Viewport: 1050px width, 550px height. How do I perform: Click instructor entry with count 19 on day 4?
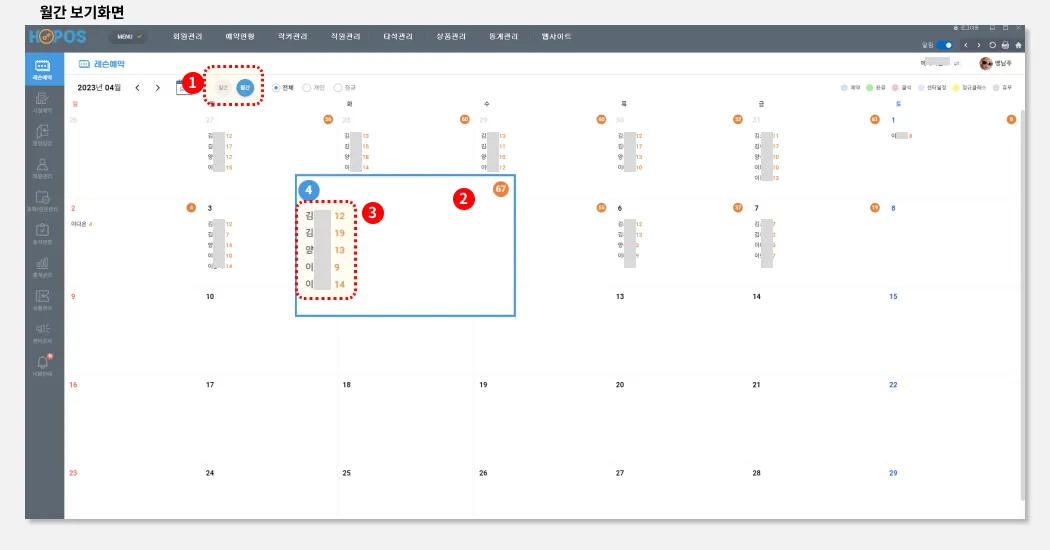(x=325, y=233)
